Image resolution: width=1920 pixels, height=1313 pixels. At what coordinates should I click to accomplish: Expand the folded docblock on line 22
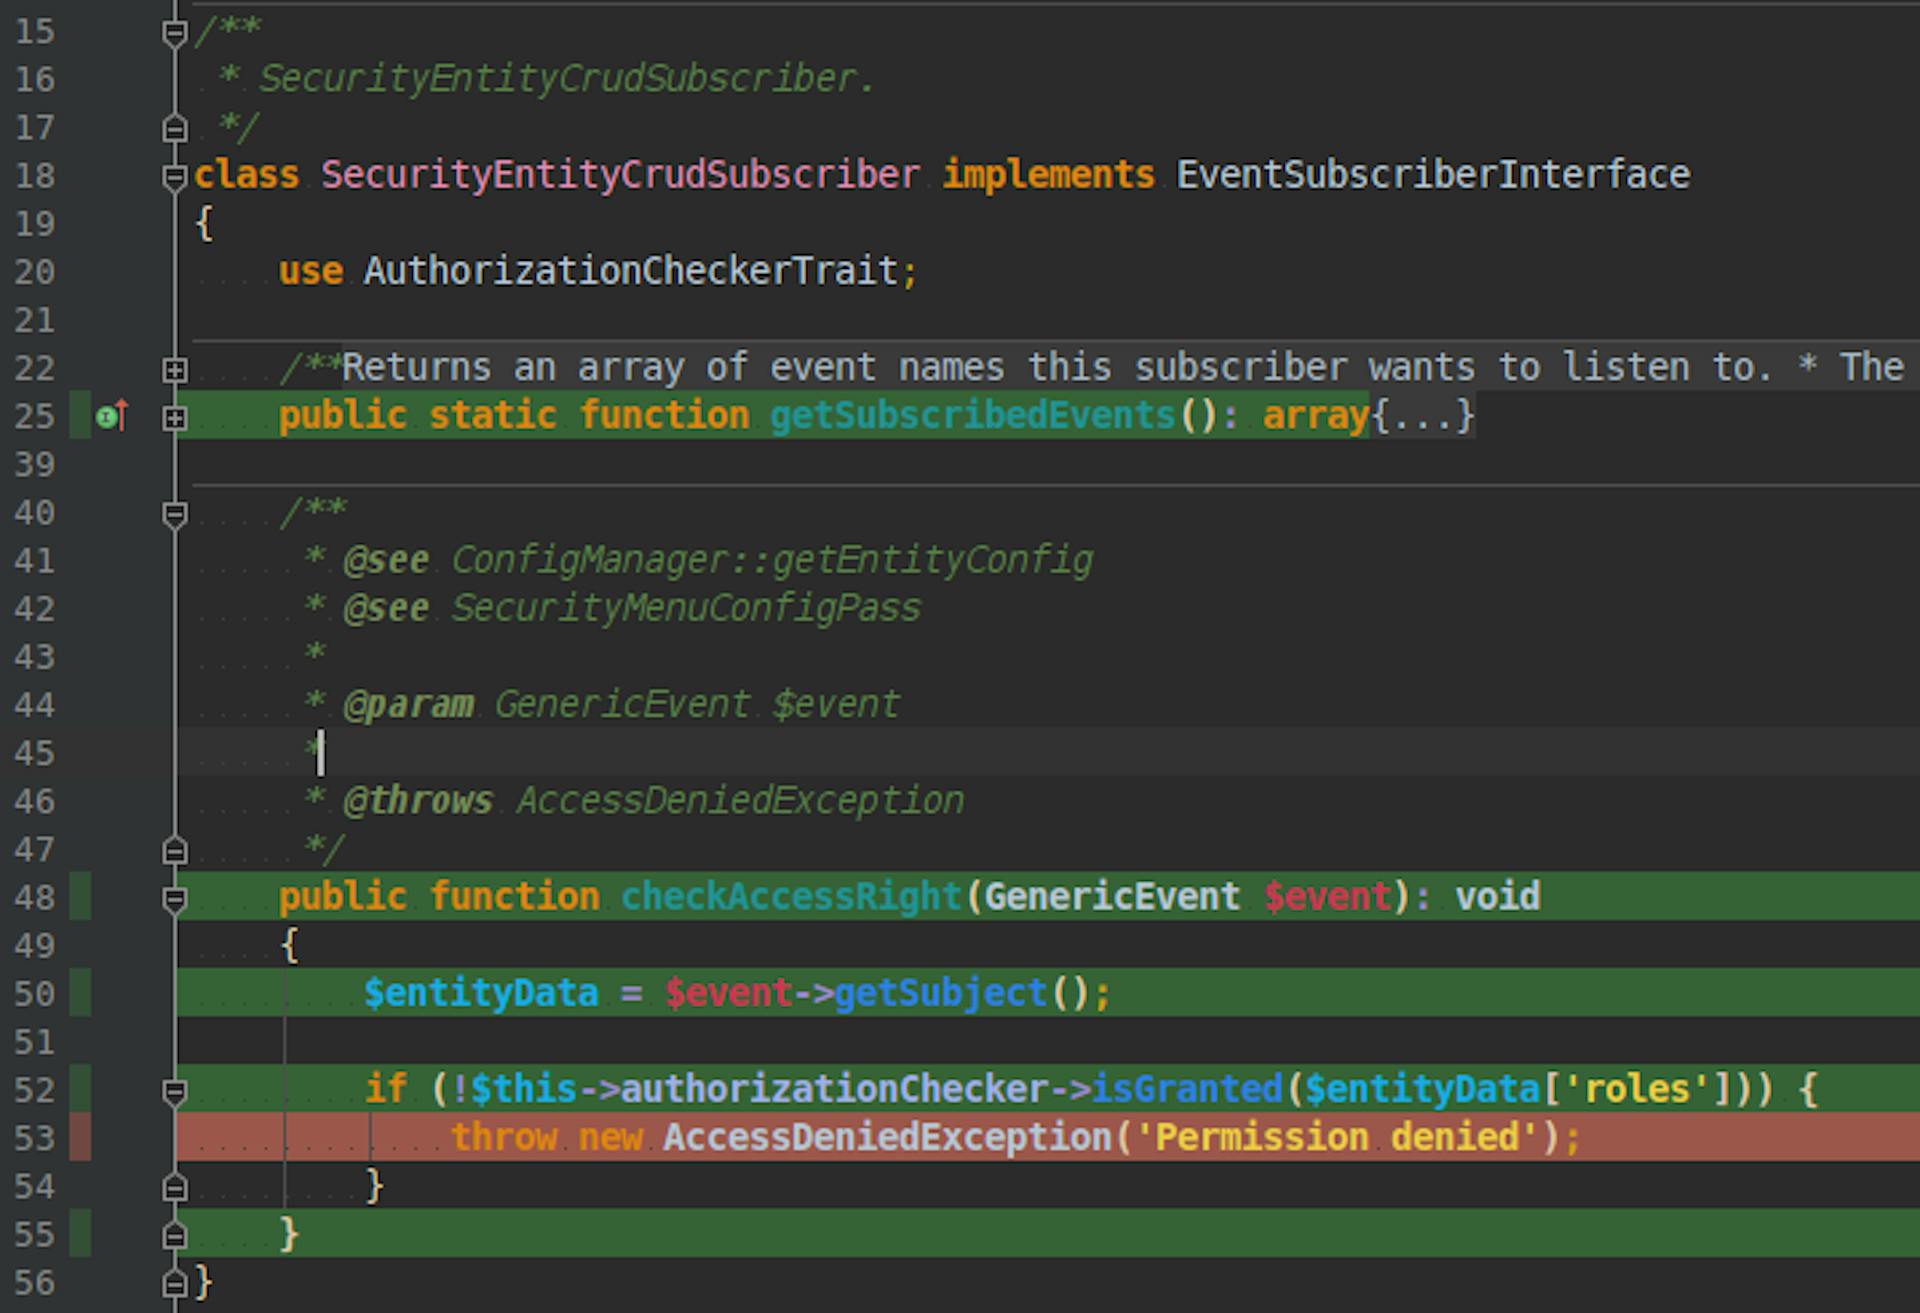click(x=175, y=370)
